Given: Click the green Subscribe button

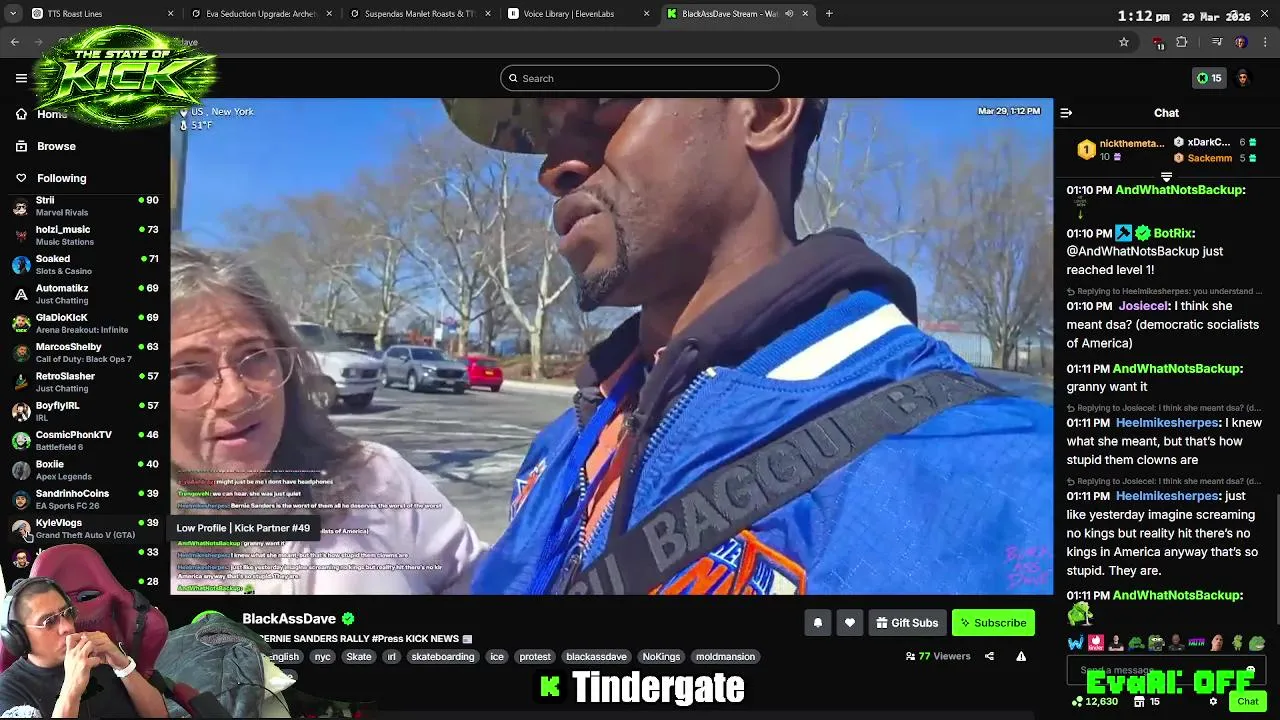Looking at the screenshot, I should coord(993,623).
